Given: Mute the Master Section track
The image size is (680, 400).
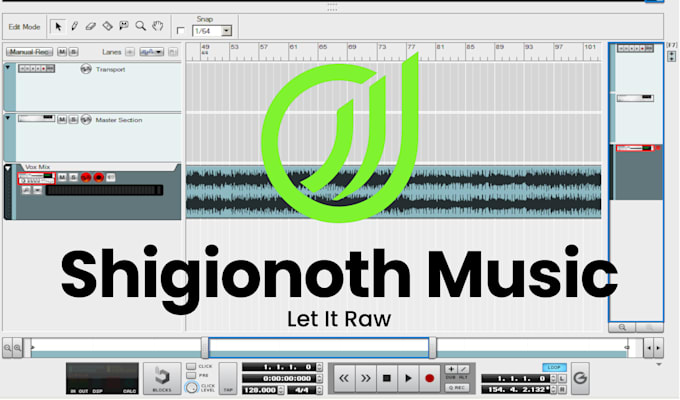Looking at the screenshot, I should (62, 119).
